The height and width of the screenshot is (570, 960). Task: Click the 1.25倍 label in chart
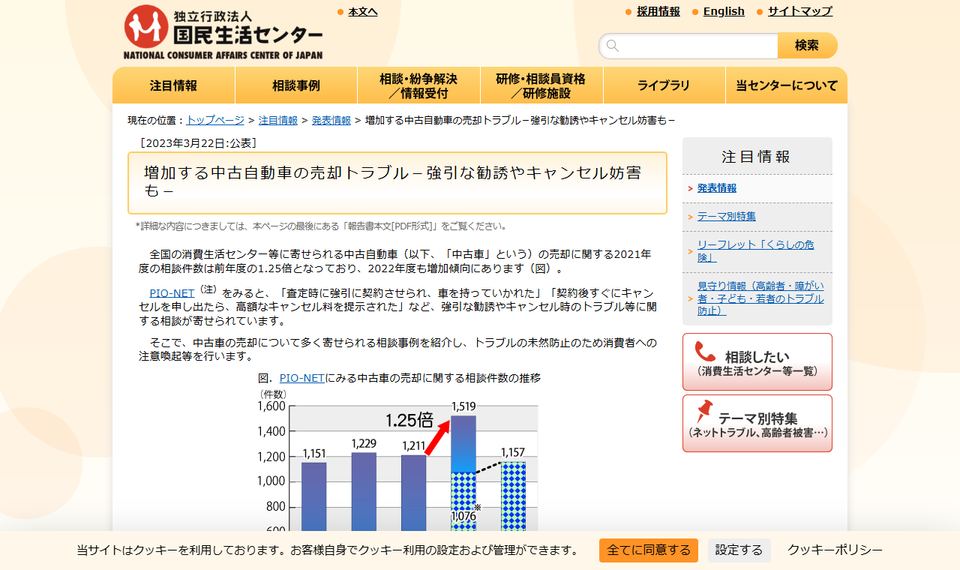click(409, 421)
